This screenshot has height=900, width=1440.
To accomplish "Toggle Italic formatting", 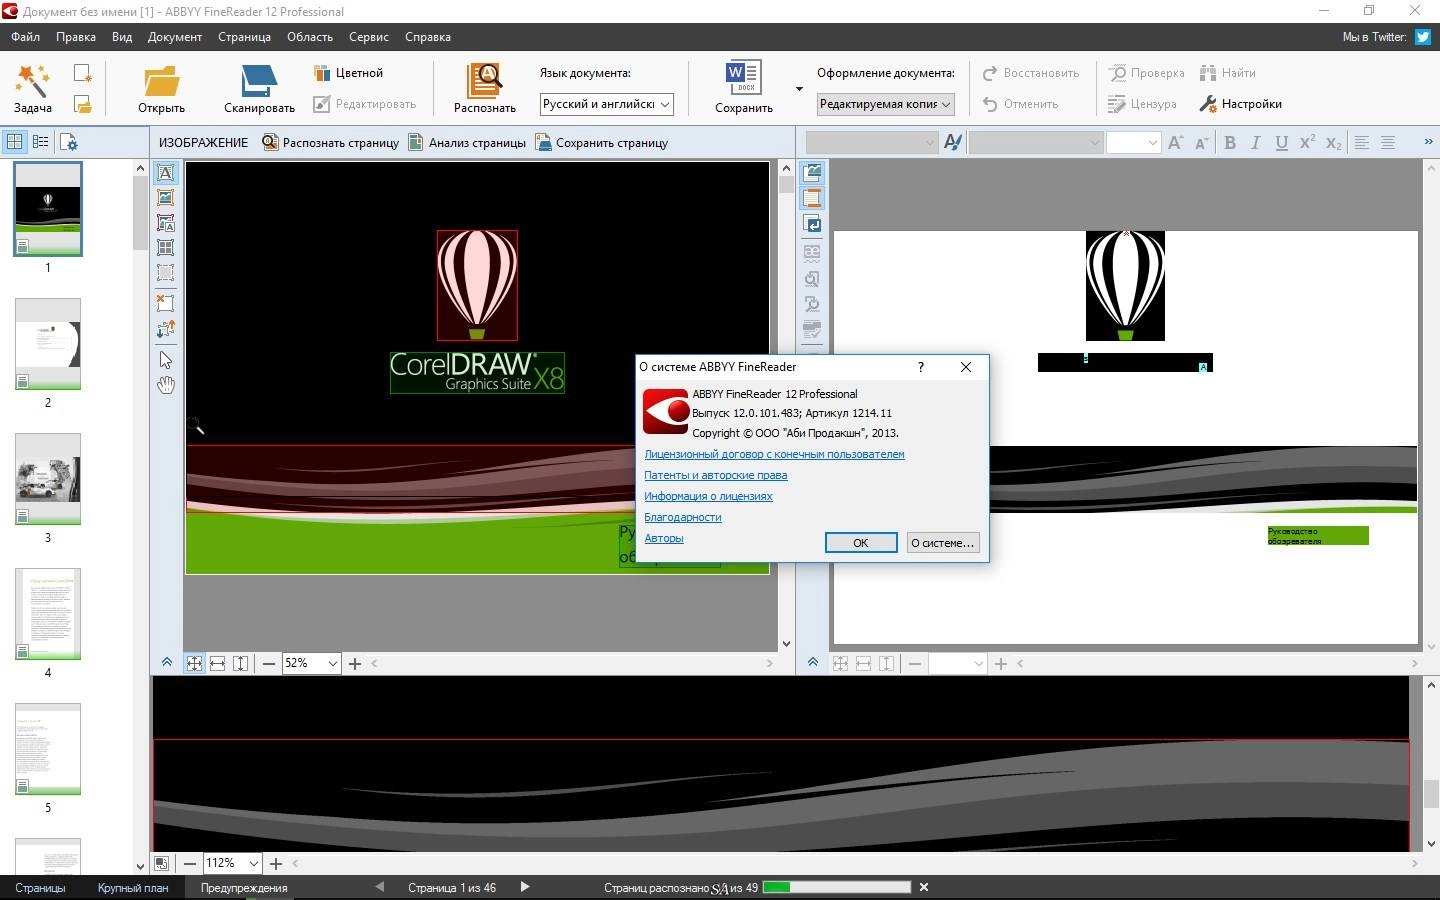I will [1255, 142].
